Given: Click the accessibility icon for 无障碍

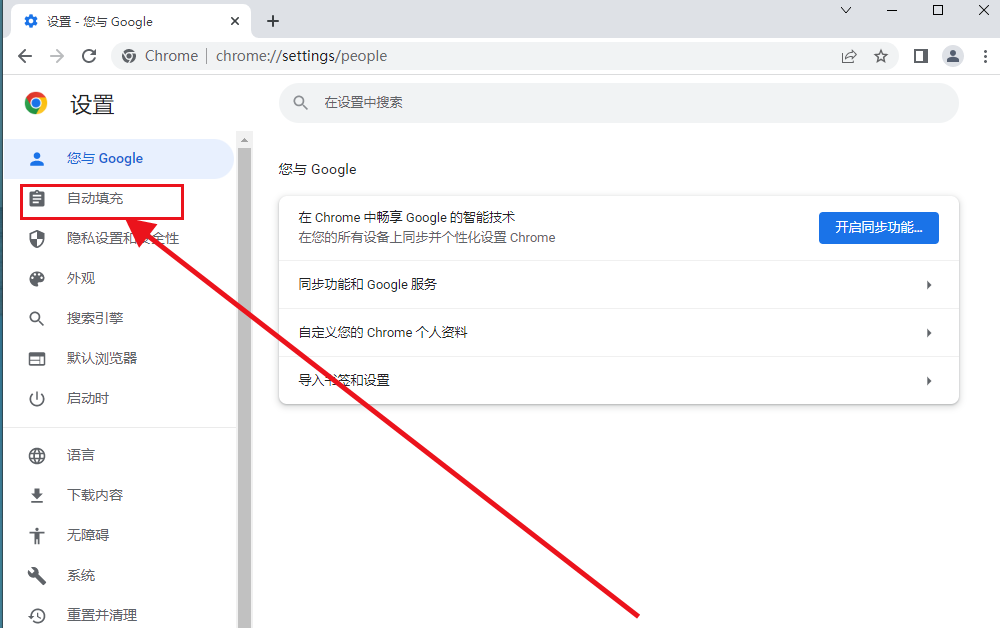Looking at the screenshot, I should (x=37, y=536).
